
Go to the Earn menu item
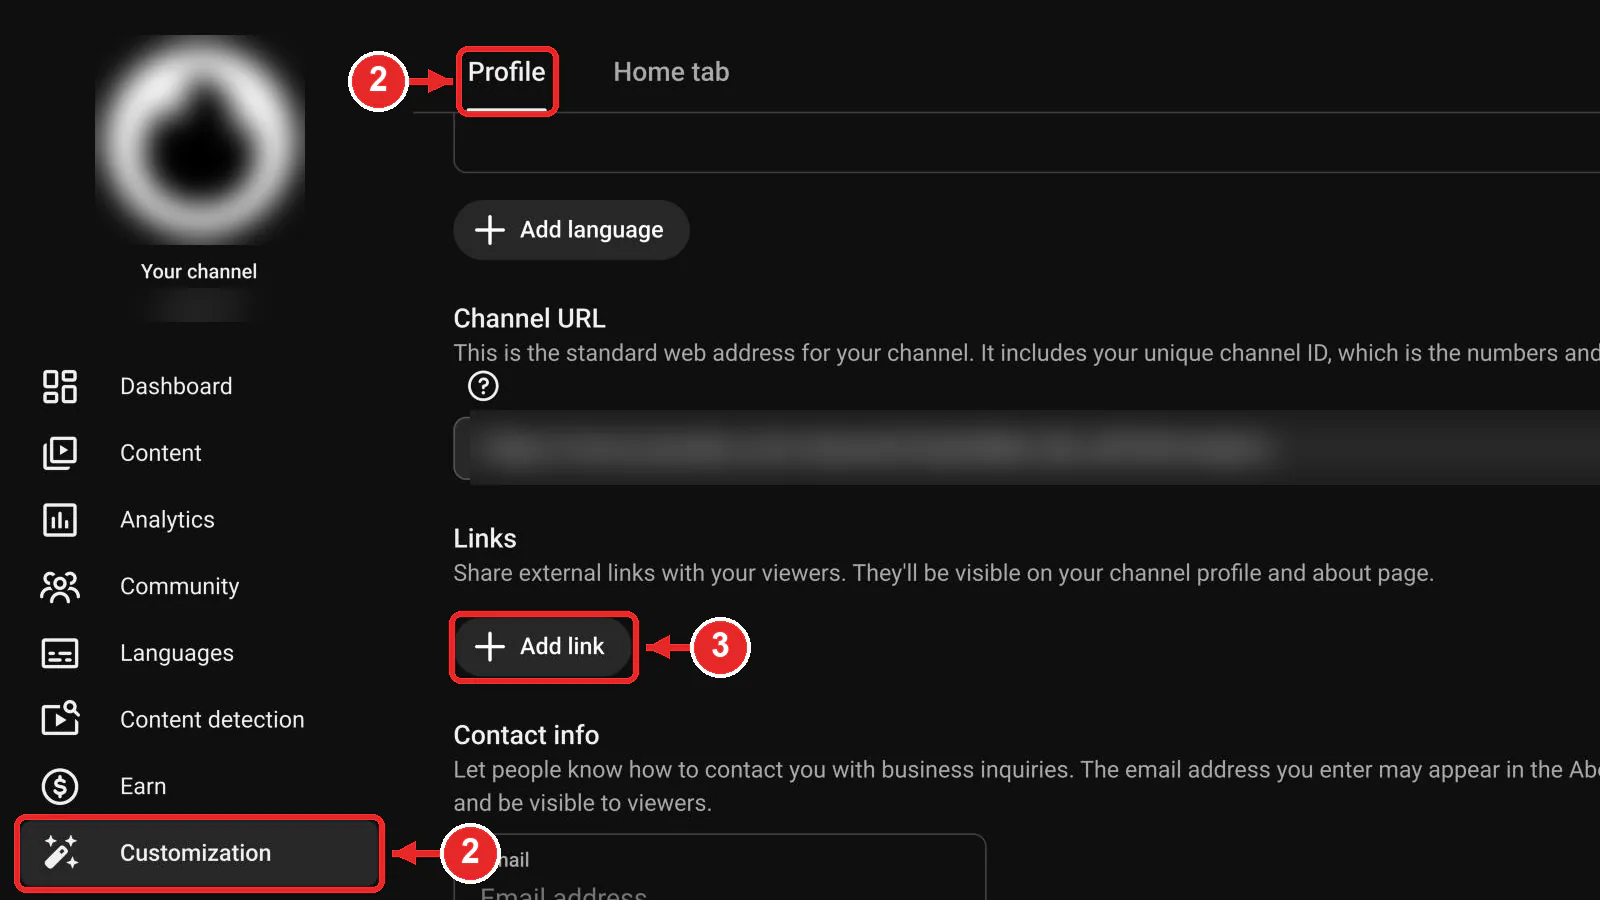click(x=199, y=786)
